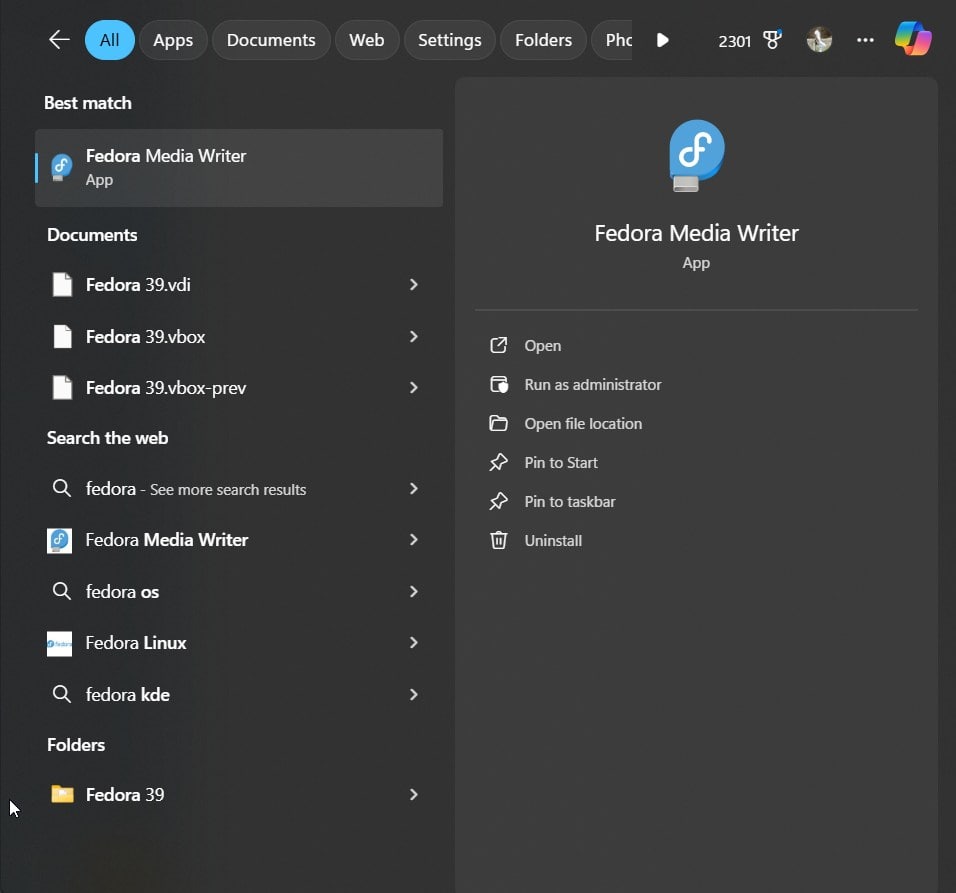Select the All filter tab
Screen dimensions: 956x893
109,40
